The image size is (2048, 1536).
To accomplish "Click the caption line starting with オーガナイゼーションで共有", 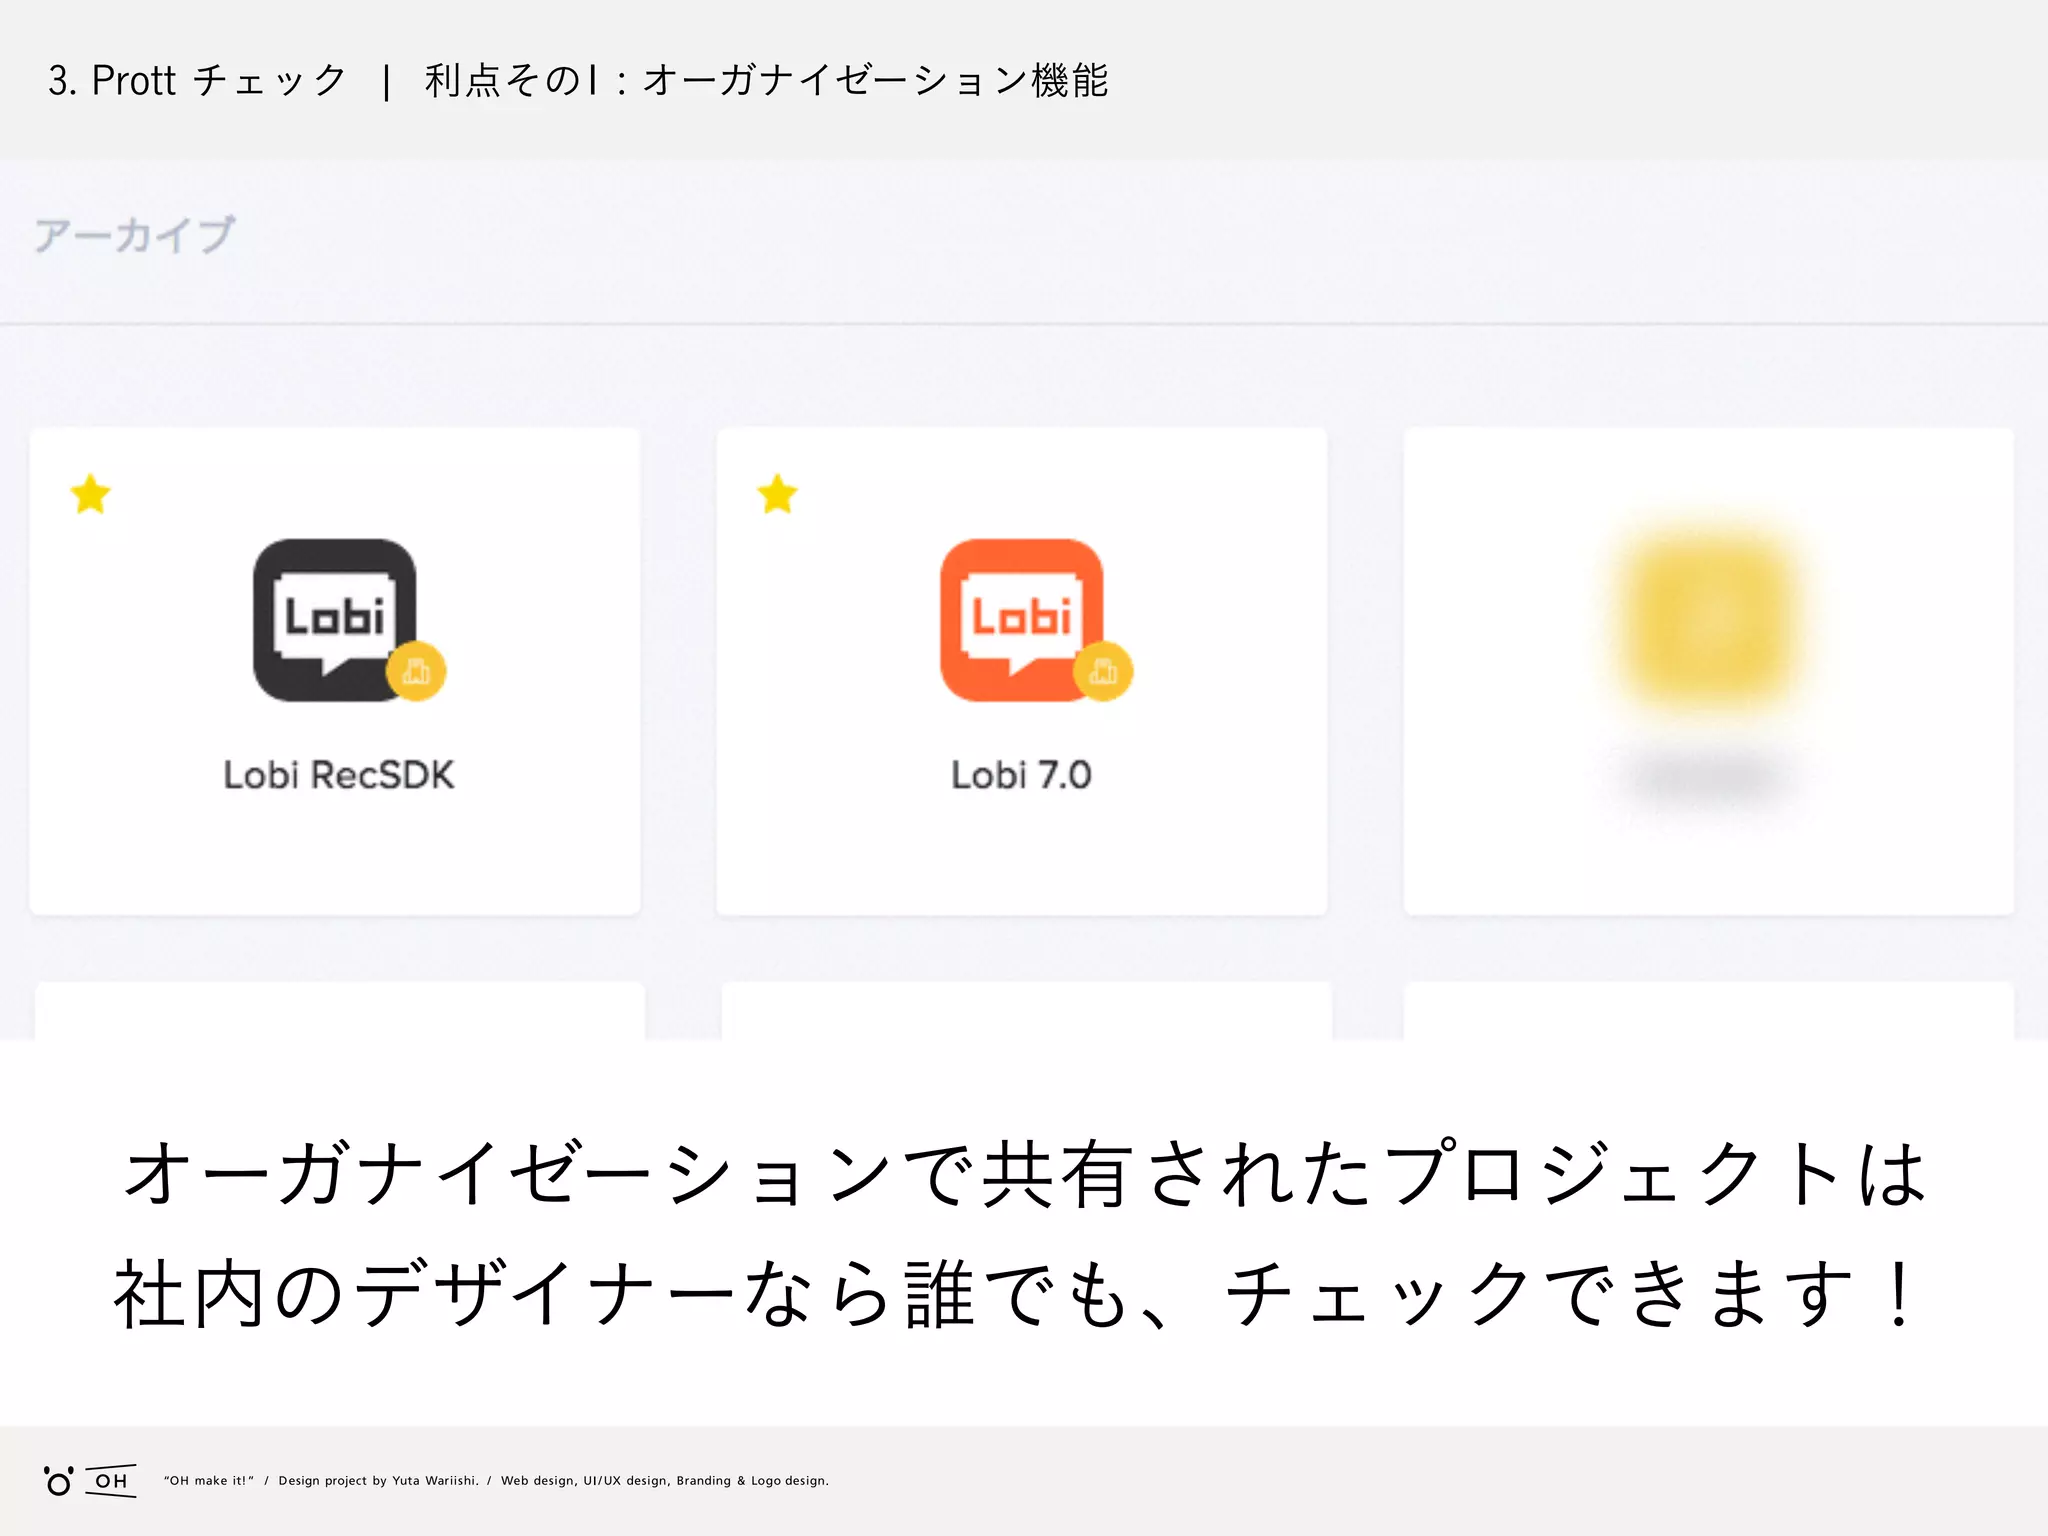I will tap(1024, 1174).
